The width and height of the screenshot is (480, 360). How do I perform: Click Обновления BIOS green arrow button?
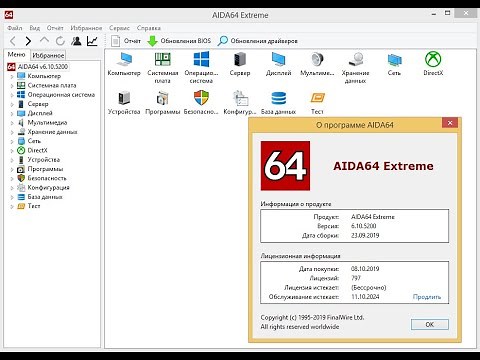tap(179, 41)
